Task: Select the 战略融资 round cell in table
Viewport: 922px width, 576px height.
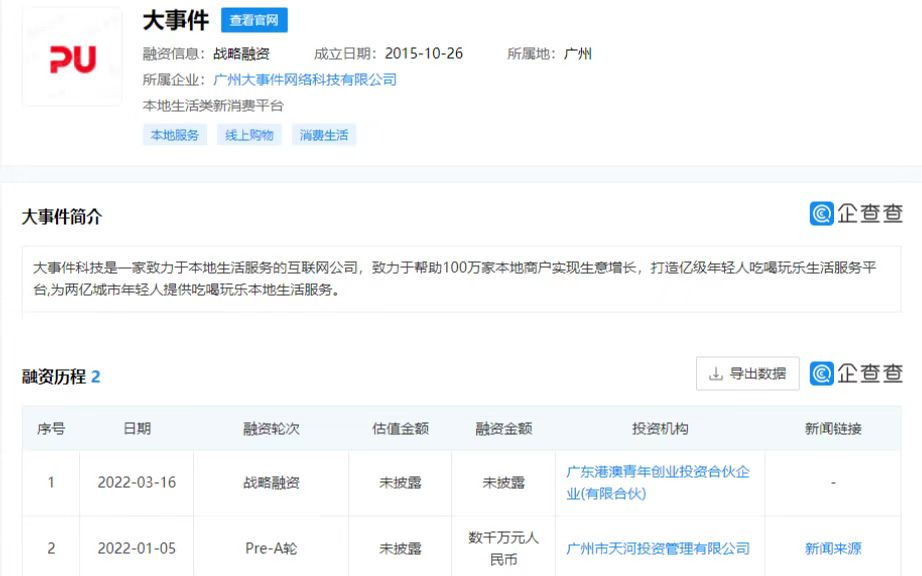Action: pyautogui.click(x=271, y=483)
